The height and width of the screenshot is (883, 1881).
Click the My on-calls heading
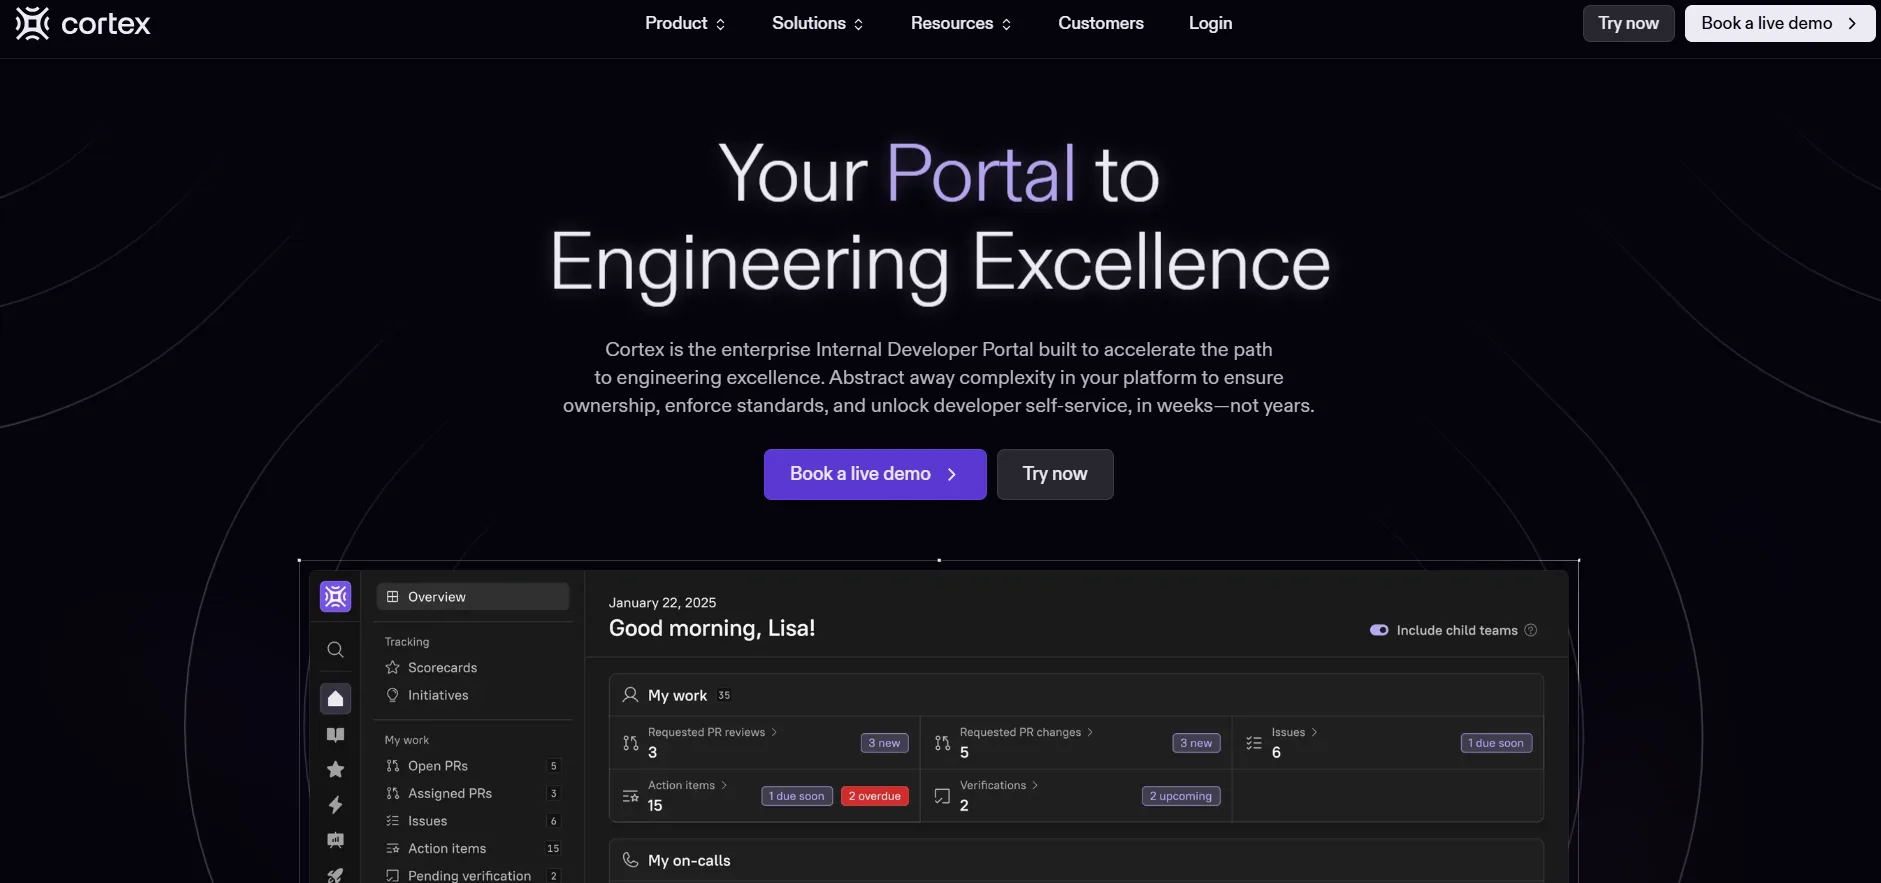689,860
